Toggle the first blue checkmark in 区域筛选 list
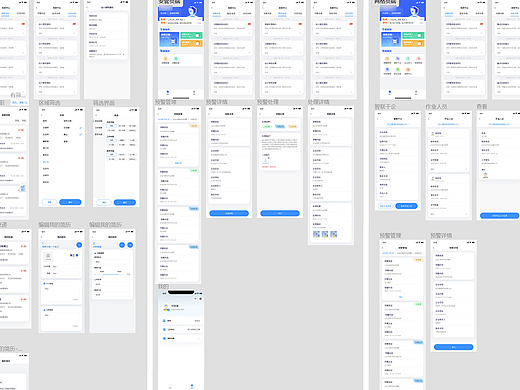The image size is (520, 390). tap(81, 128)
